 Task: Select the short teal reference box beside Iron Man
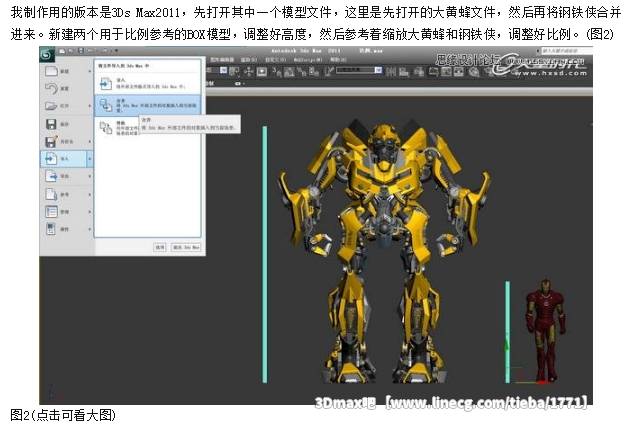pos(507,332)
